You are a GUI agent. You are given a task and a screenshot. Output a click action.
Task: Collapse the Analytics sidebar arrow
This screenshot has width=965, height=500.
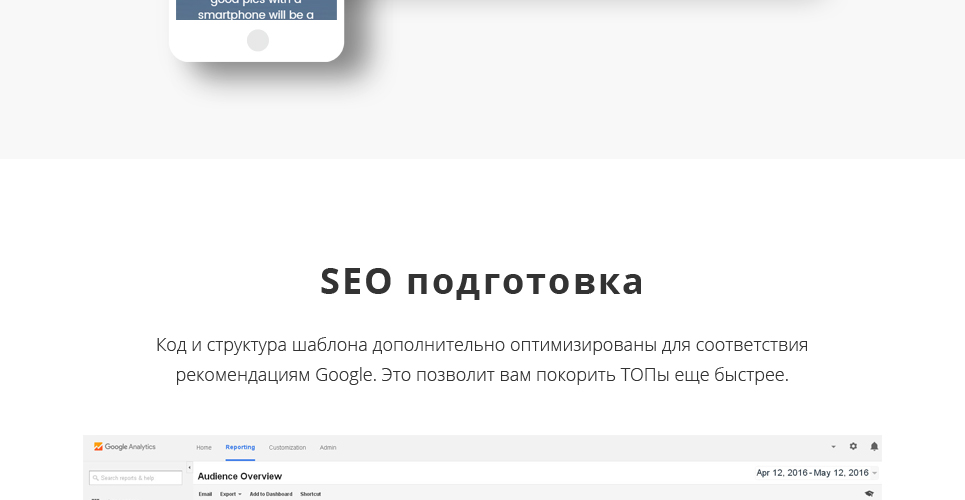pyautogui.click(x=190, y=468)
